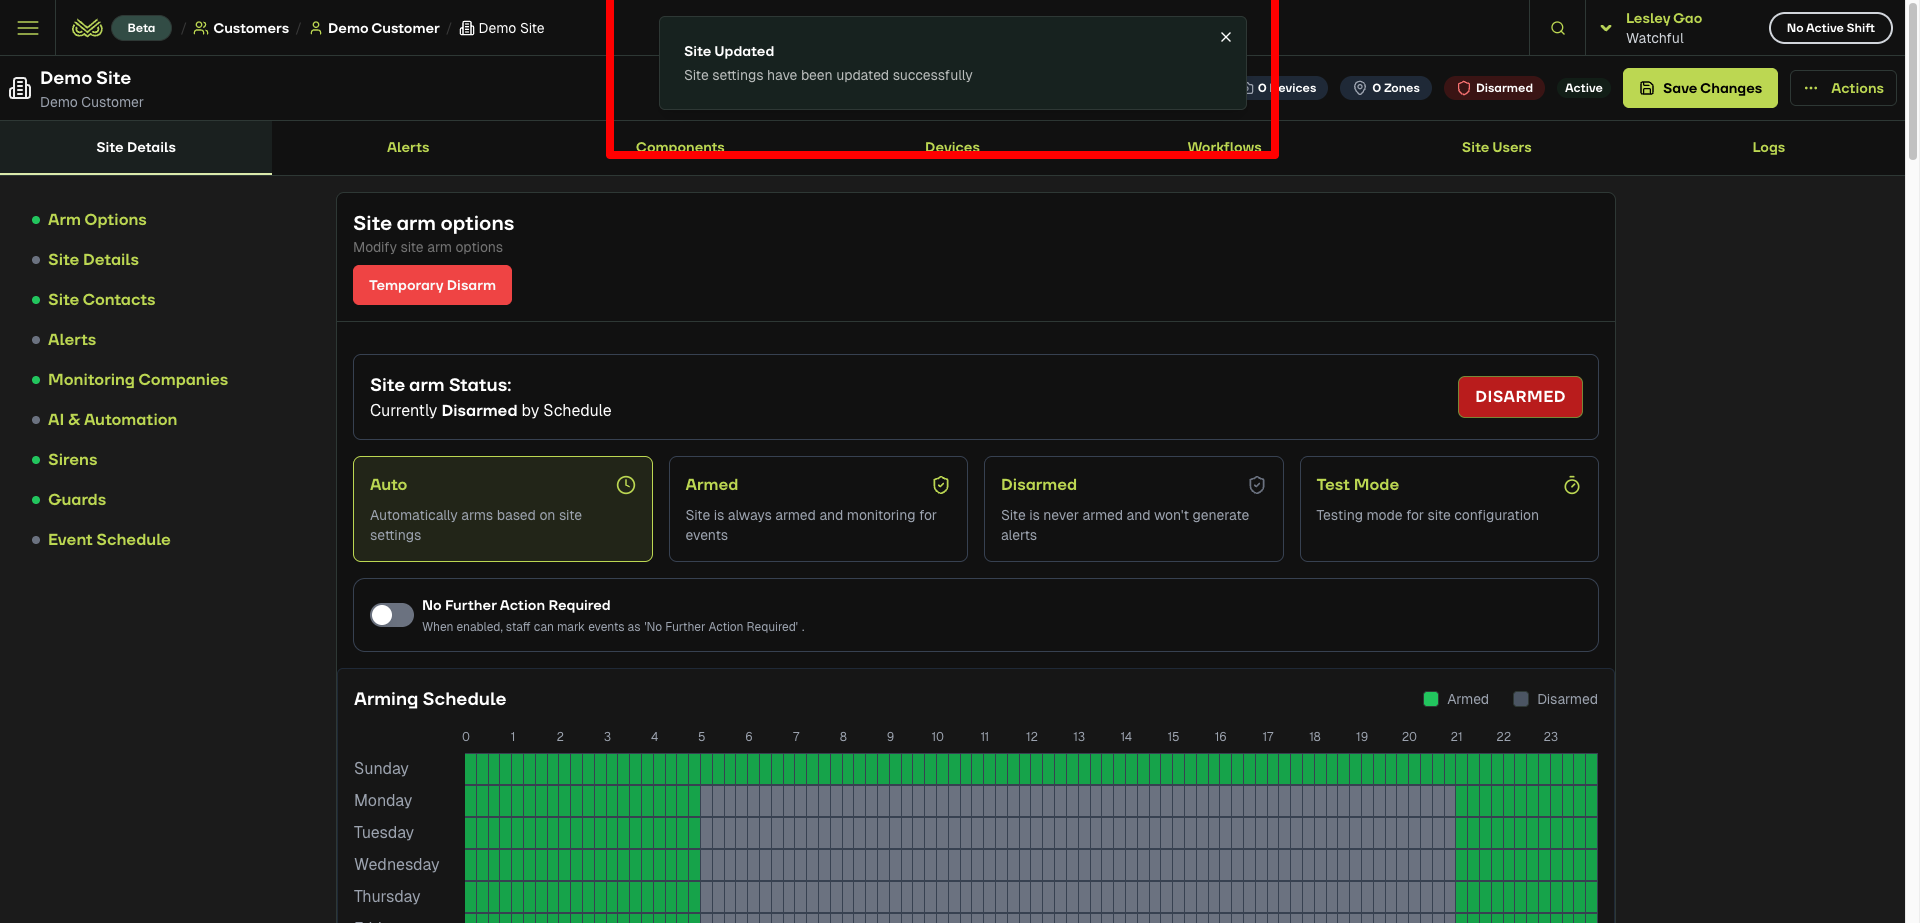The height and width of the screenshot is (923, 1920).
Task: Click the shield icon on Armed card
Action: 941,485
